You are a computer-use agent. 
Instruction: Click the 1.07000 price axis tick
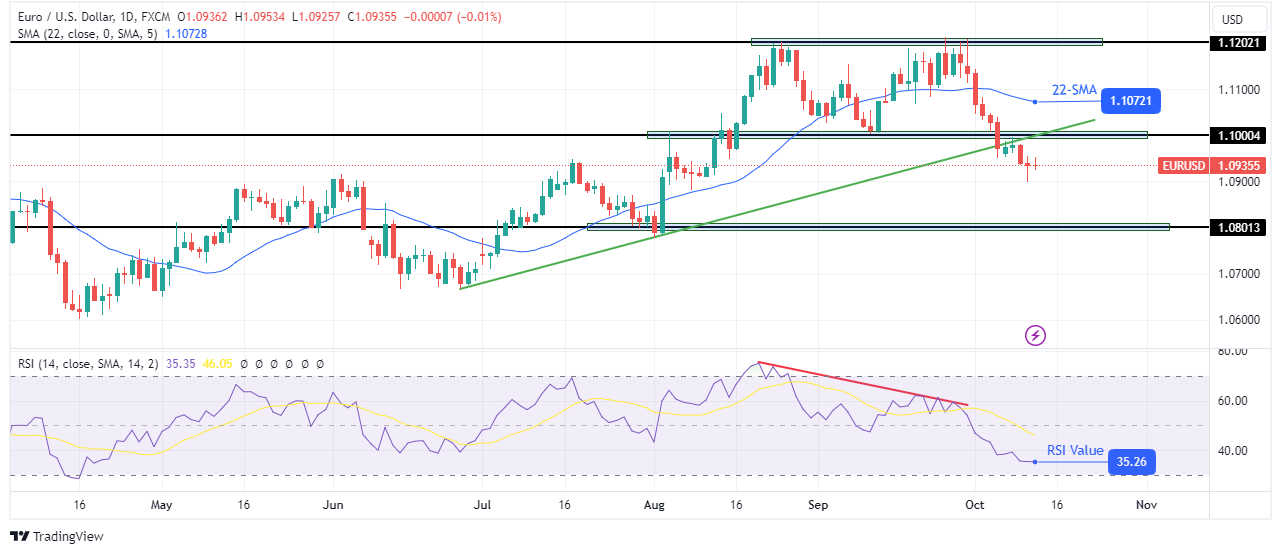click(x=1241, y=273)
